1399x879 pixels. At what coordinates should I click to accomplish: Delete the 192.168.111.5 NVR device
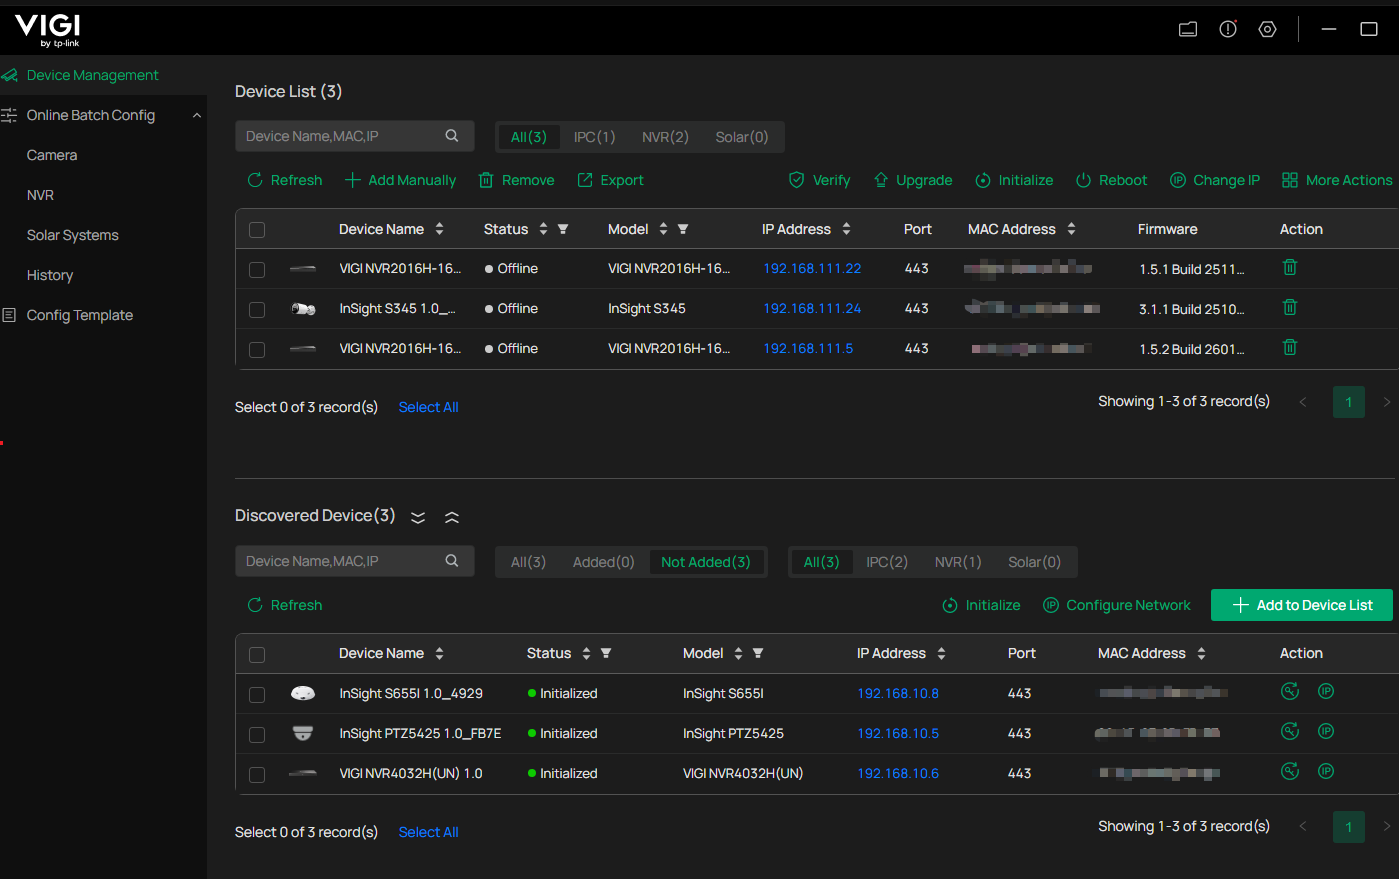(x=1290, y=347)
